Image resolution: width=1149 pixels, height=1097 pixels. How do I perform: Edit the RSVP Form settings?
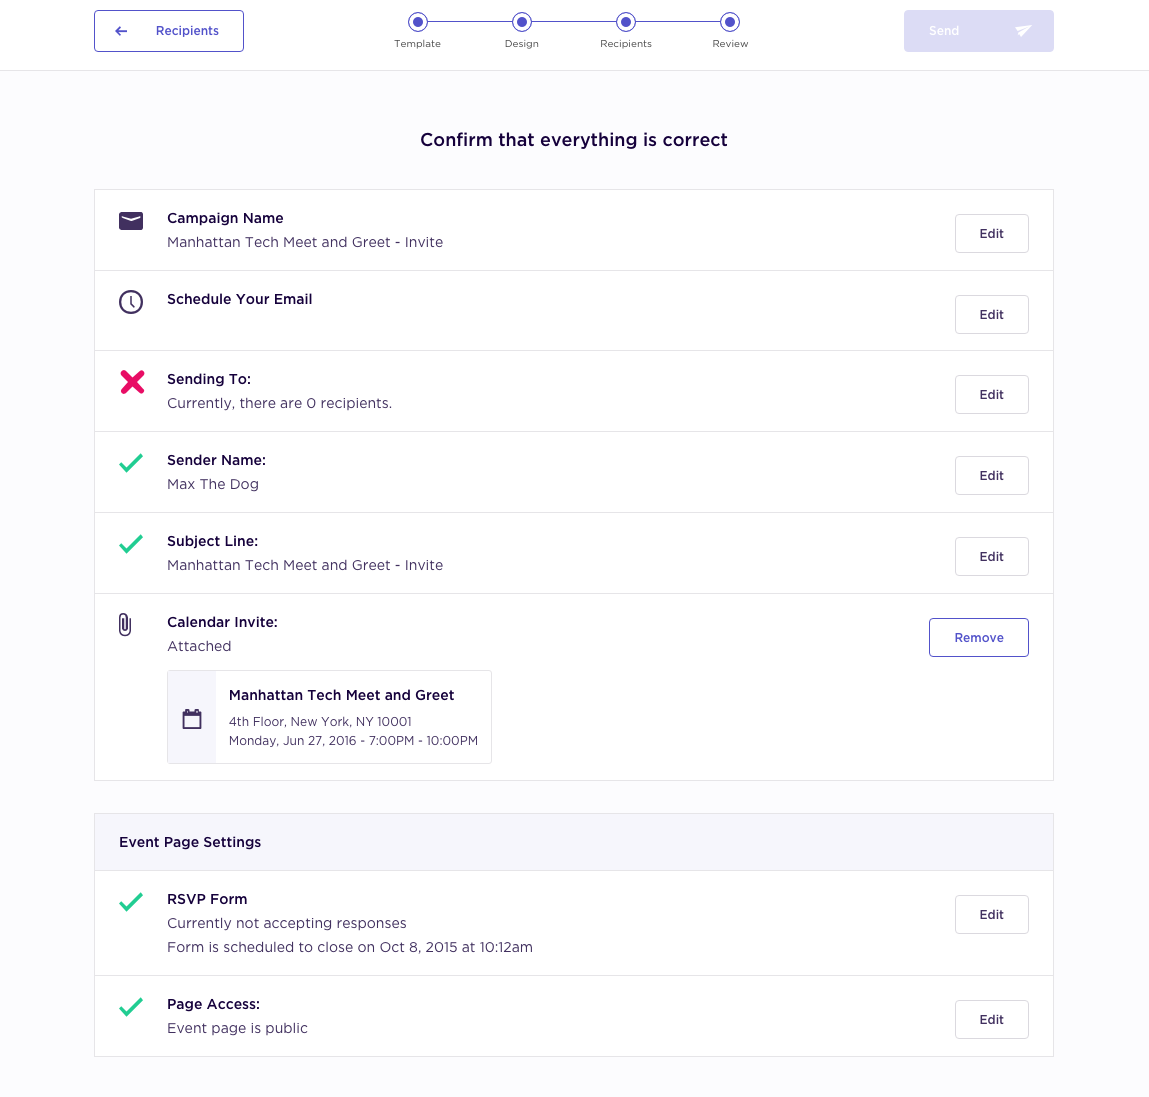tap(991, 915)
